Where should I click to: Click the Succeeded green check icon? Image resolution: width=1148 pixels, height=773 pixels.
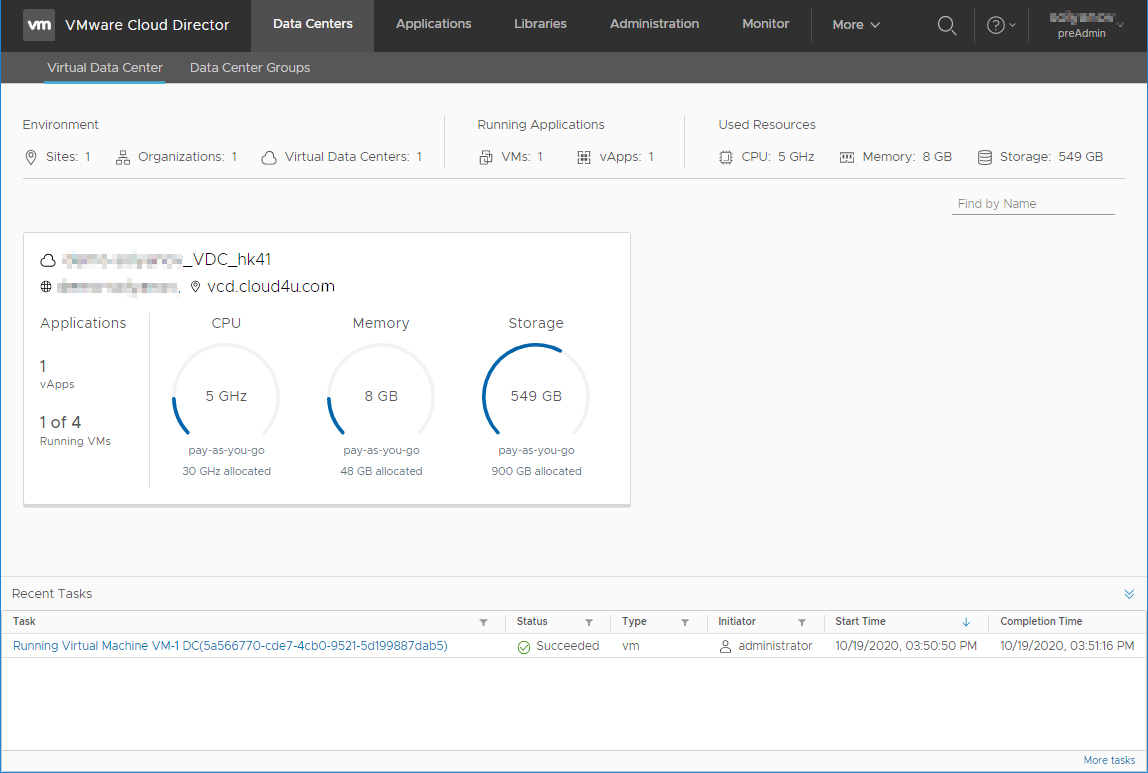tap(523, 647)
